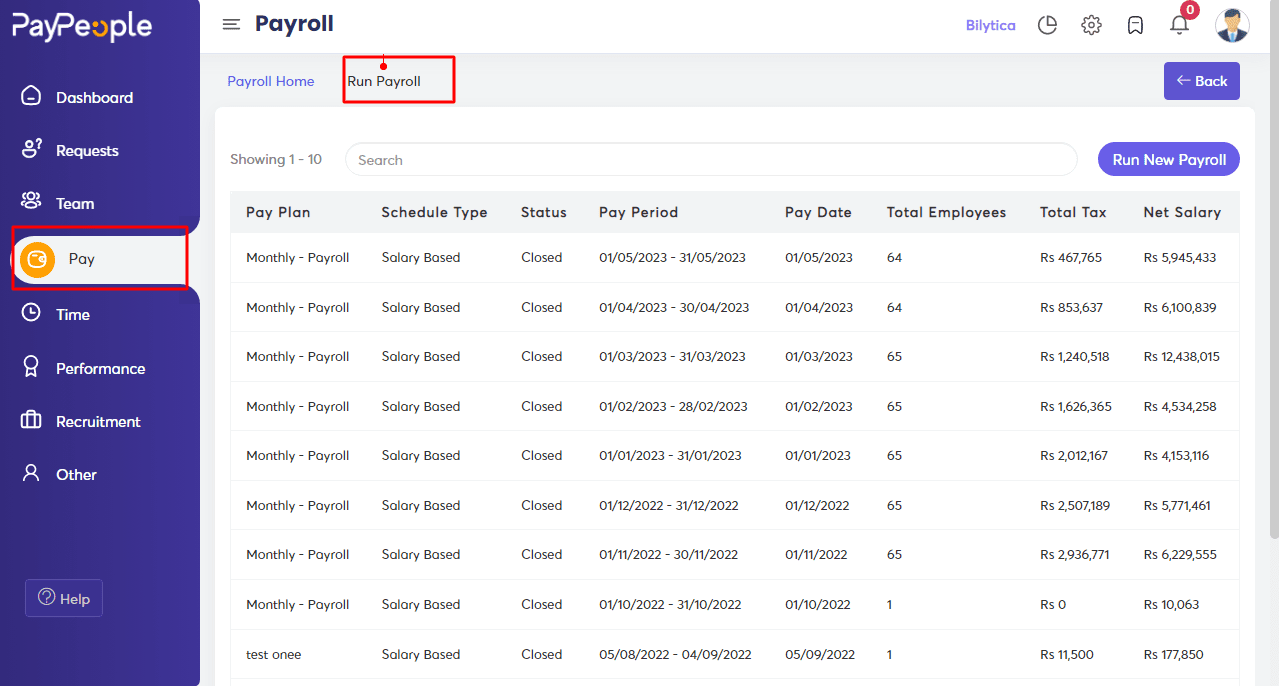Click net salary Rs 10,063
Screen dimensions: 1279x686
tap(1172, 605)
